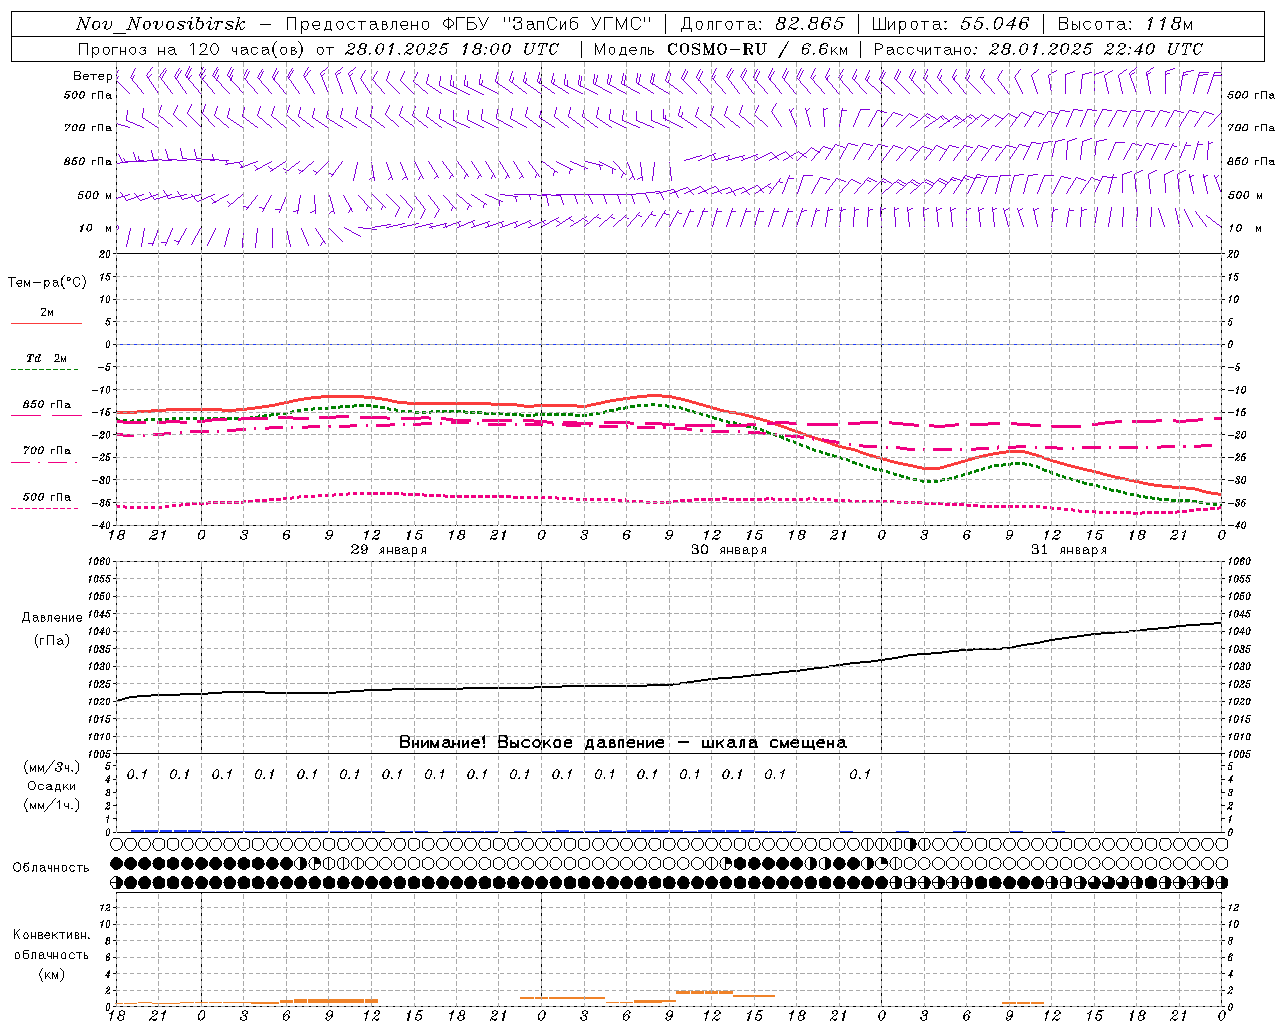This screenshot has width=1280, height=1024.
Task: Click the Nov_Novosibirsk station title
Action: click(161, 24)
